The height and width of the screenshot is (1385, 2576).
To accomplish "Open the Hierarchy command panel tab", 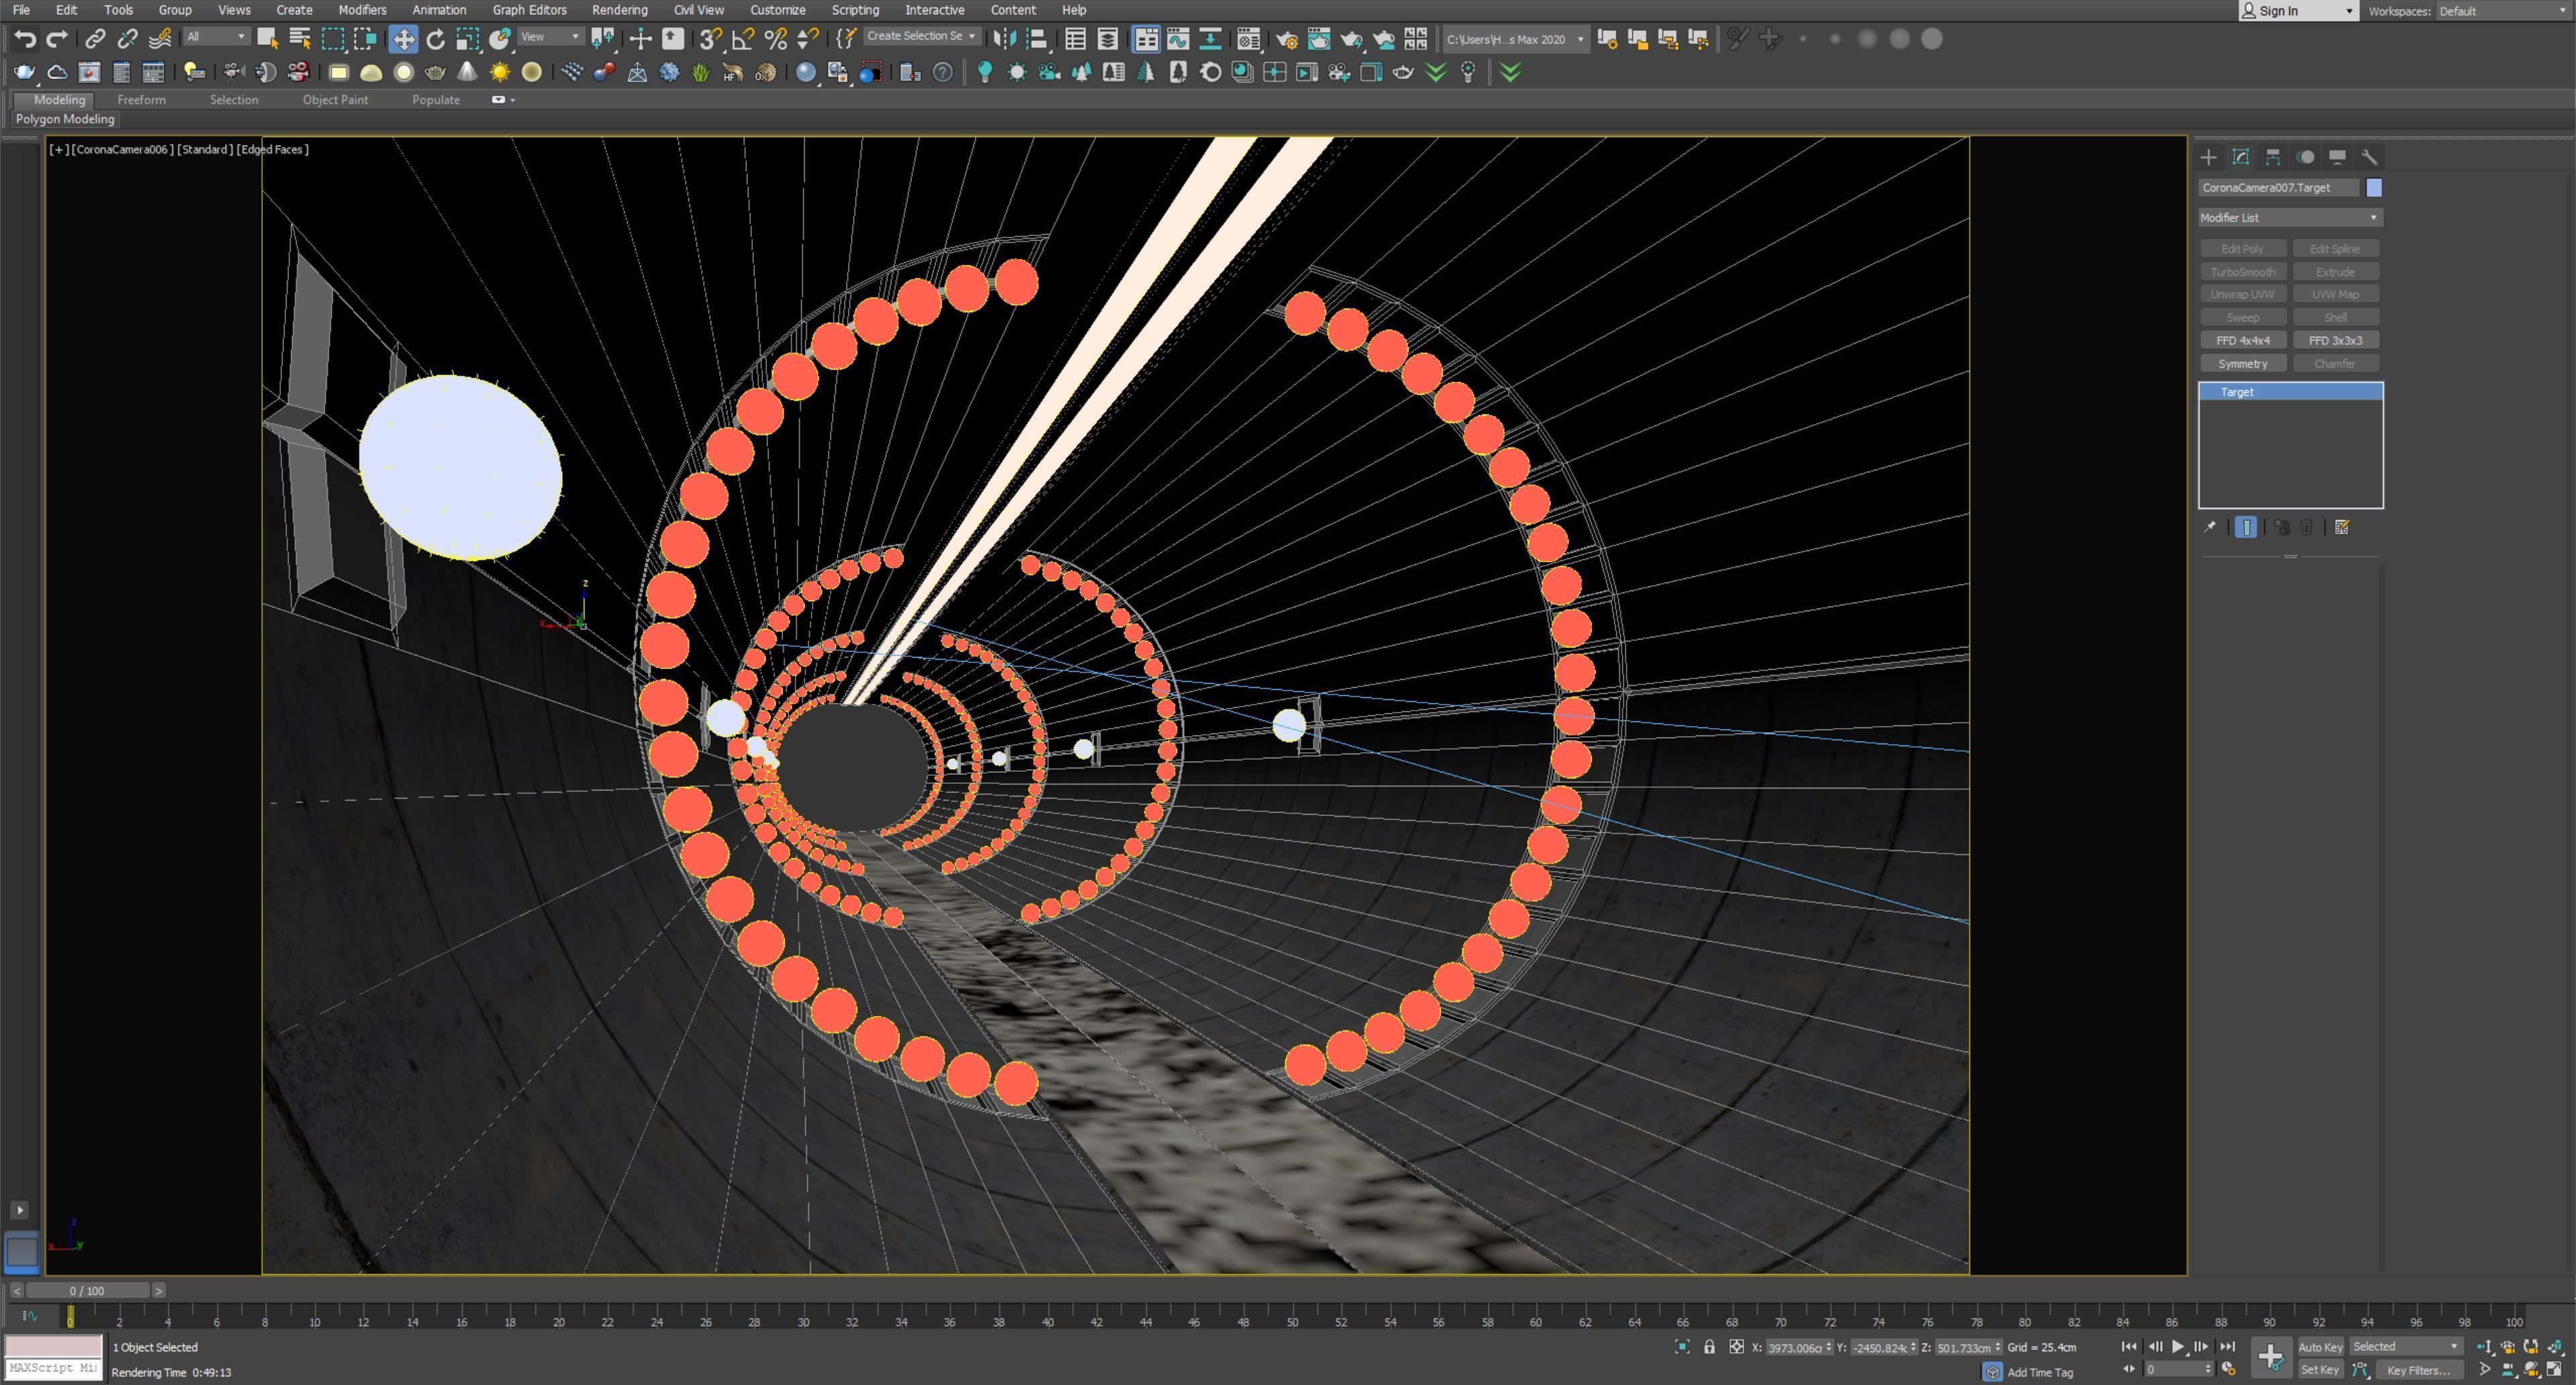I will point(2273,157).
